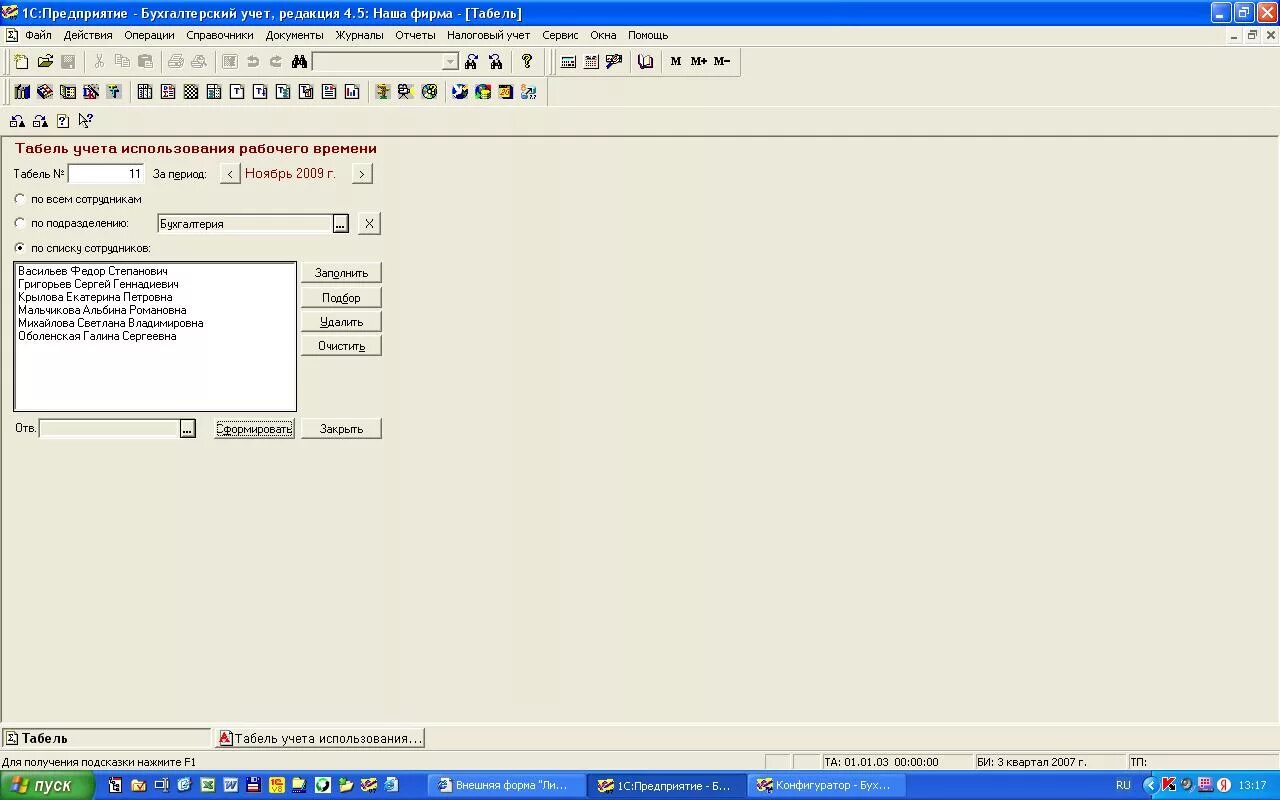Select 'по подразделению' radio button

point(20,223)
